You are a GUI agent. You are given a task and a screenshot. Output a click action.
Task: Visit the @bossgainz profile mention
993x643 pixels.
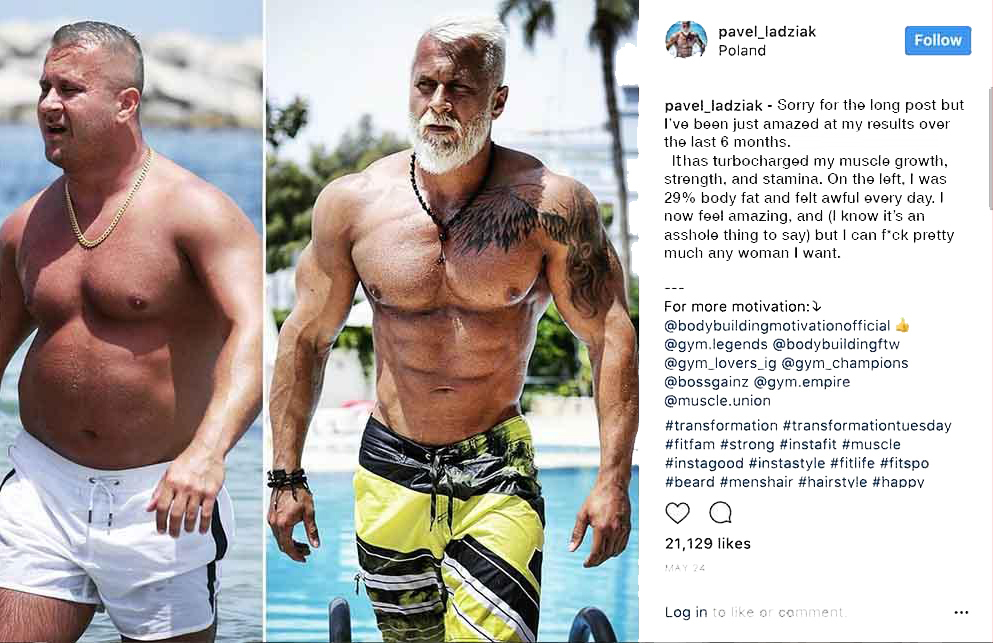(706, 382)
